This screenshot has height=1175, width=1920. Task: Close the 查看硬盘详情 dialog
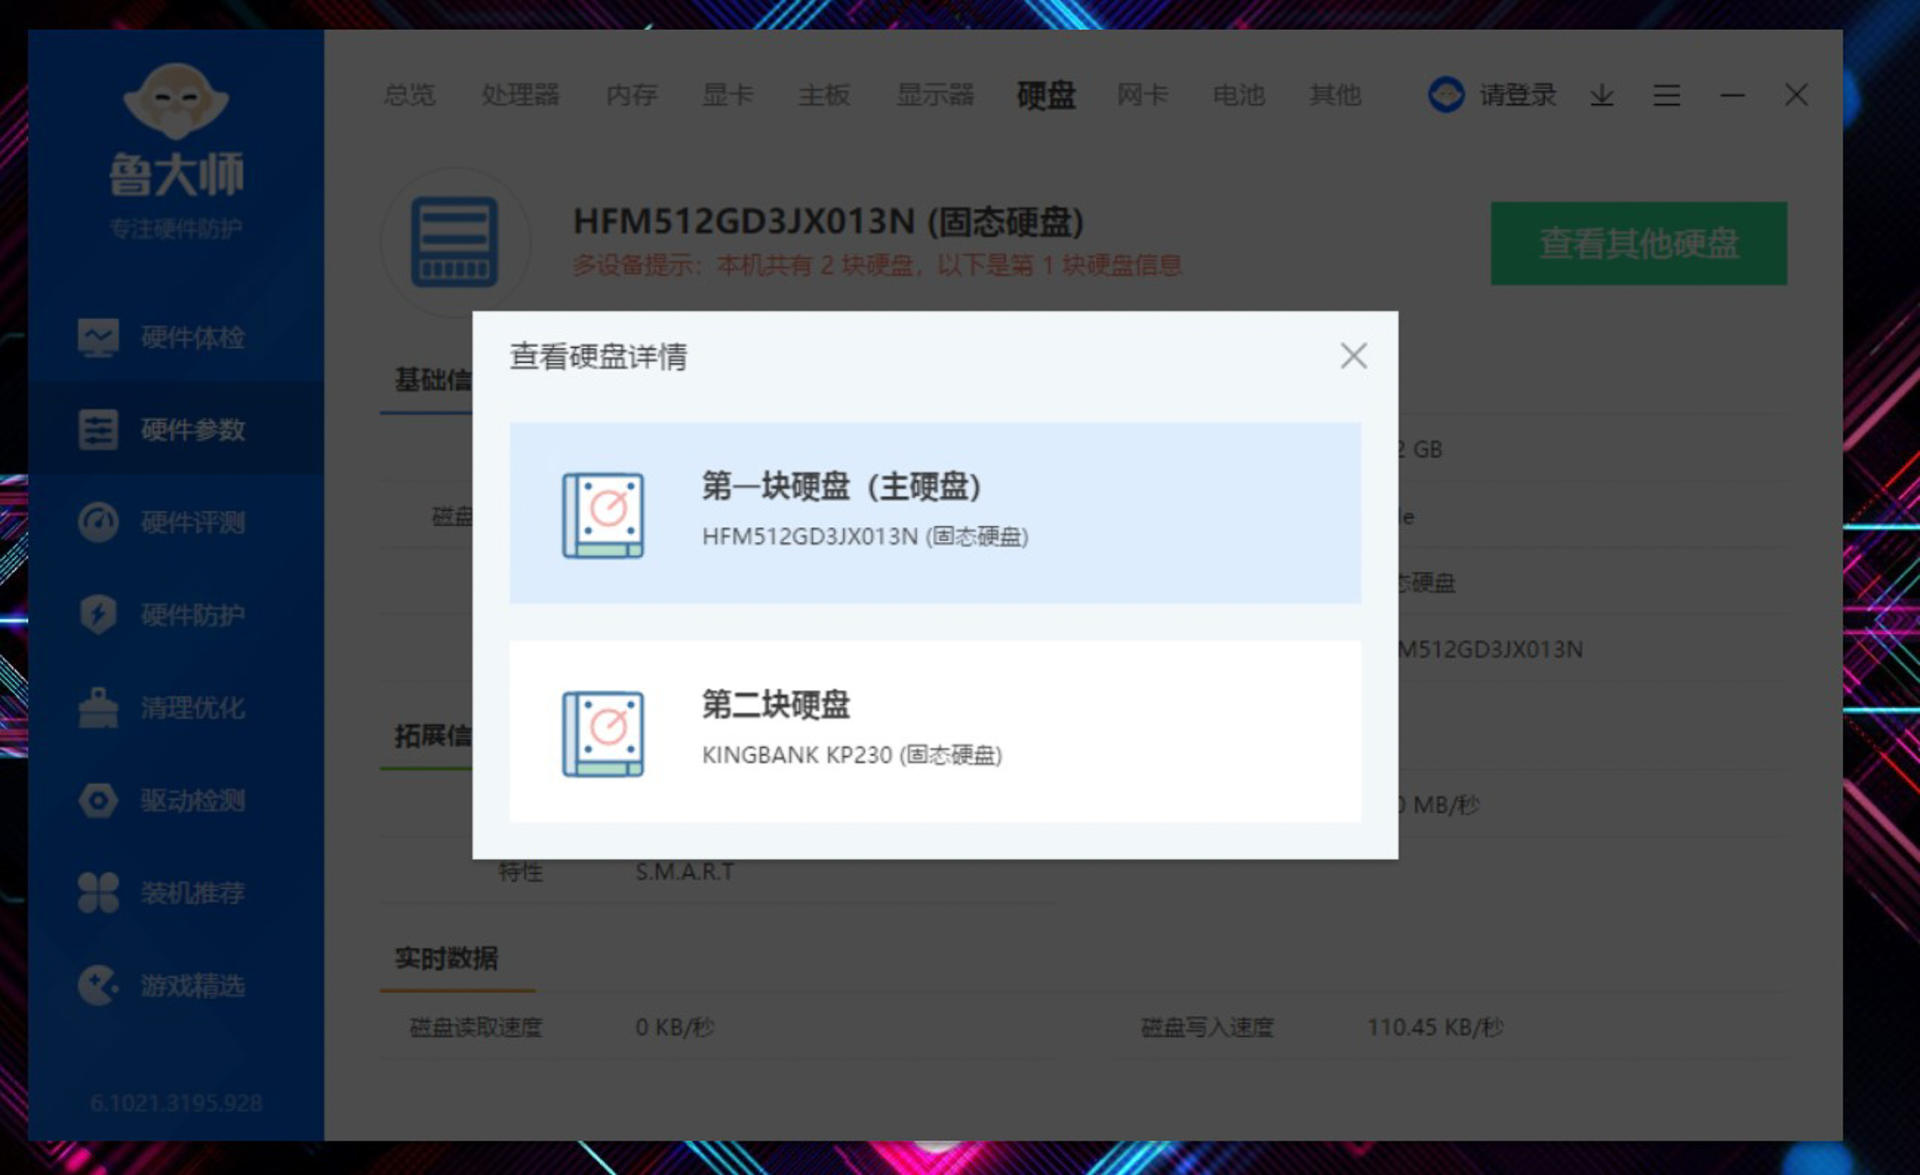(x=1353, y=356)
